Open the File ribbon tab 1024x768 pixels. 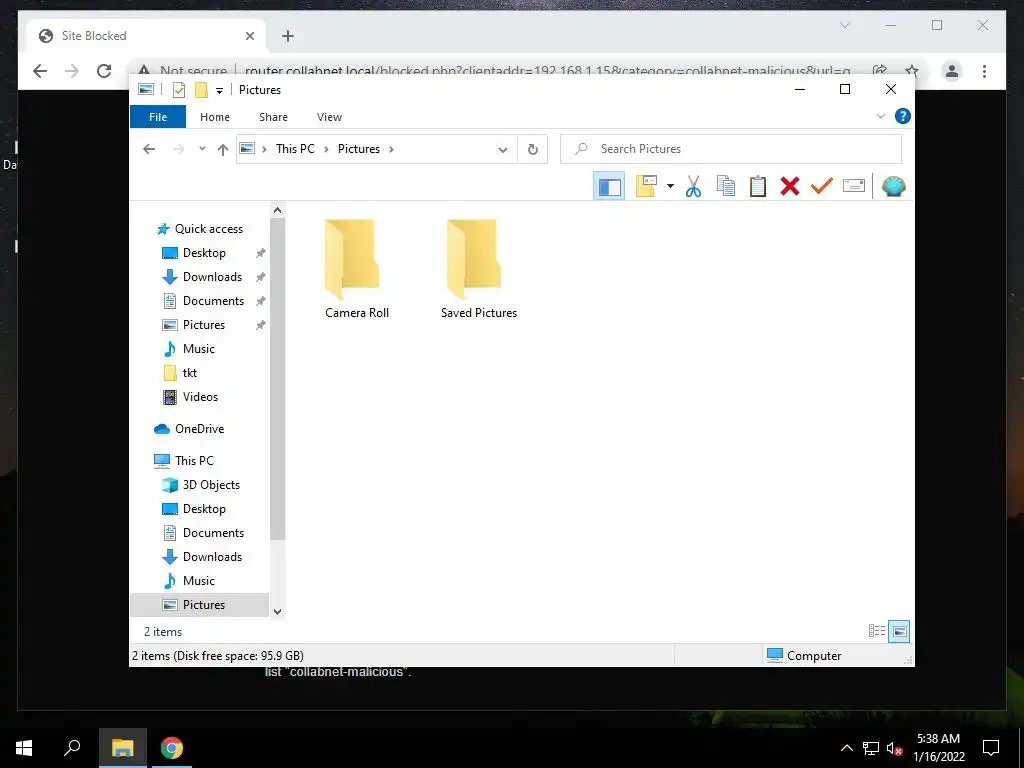(x=158, y=117)
